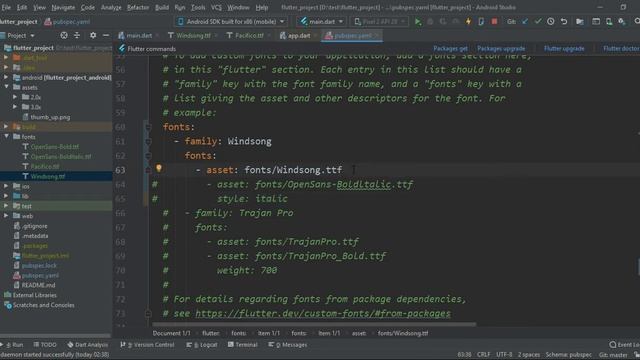Open the main.dart run configuration dropdown
The height and width of the screenshot is (360, 640).
[322, 22]
